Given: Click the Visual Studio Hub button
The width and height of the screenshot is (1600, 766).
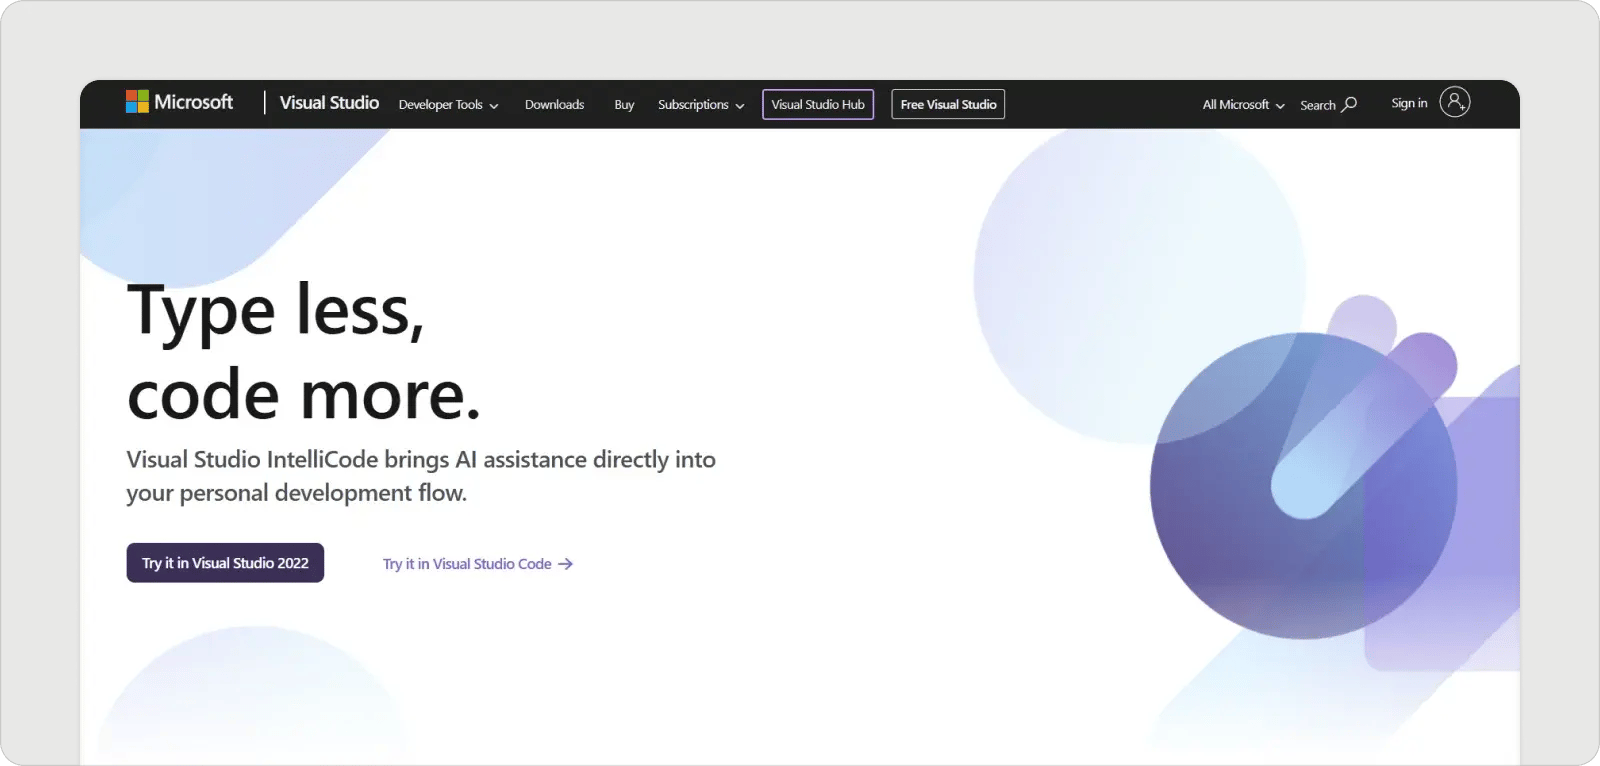Looking at the screenshot, I should point(818,105).
